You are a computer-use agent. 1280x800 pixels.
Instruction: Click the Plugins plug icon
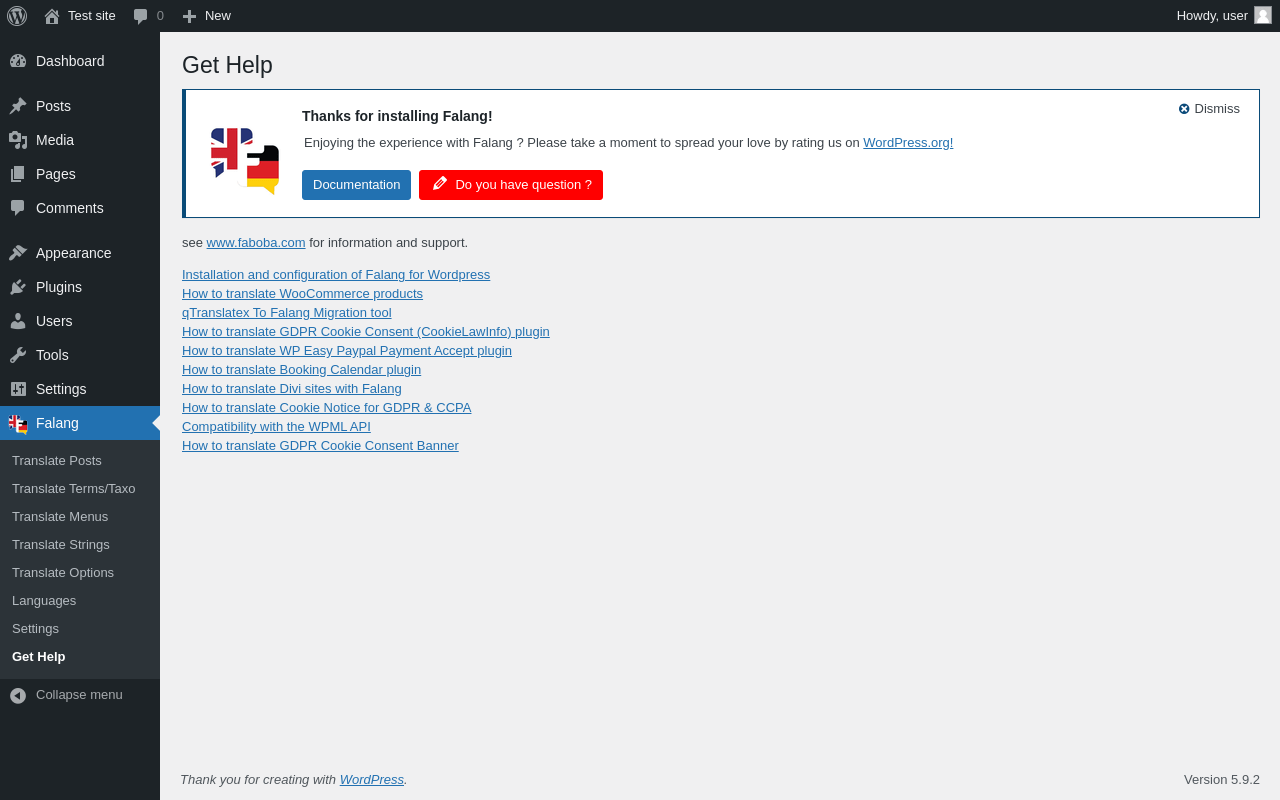click(18, 287)
